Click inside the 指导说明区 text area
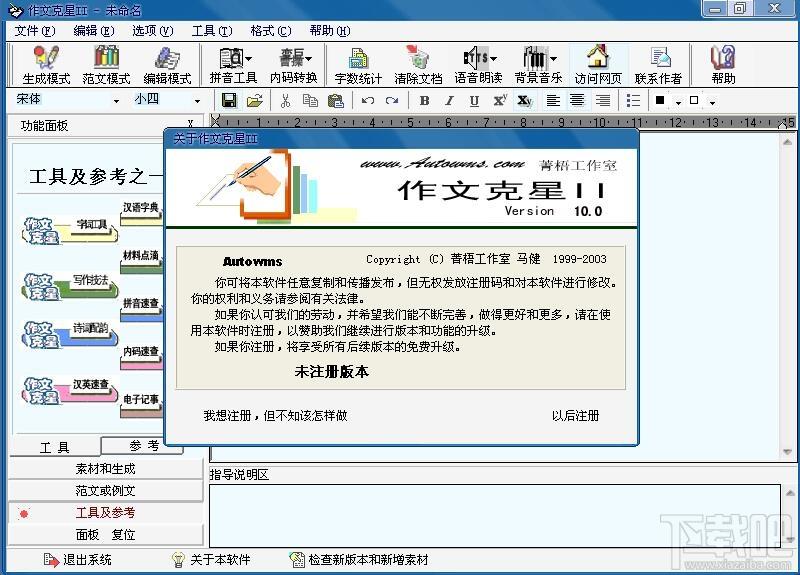 pyautogui.click(x=495, y=515)
